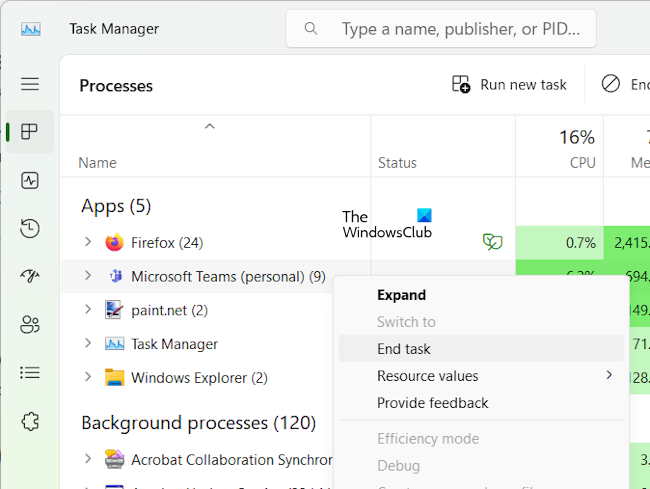Open Startup apps sidebar icon

click(x=30, y=276)
